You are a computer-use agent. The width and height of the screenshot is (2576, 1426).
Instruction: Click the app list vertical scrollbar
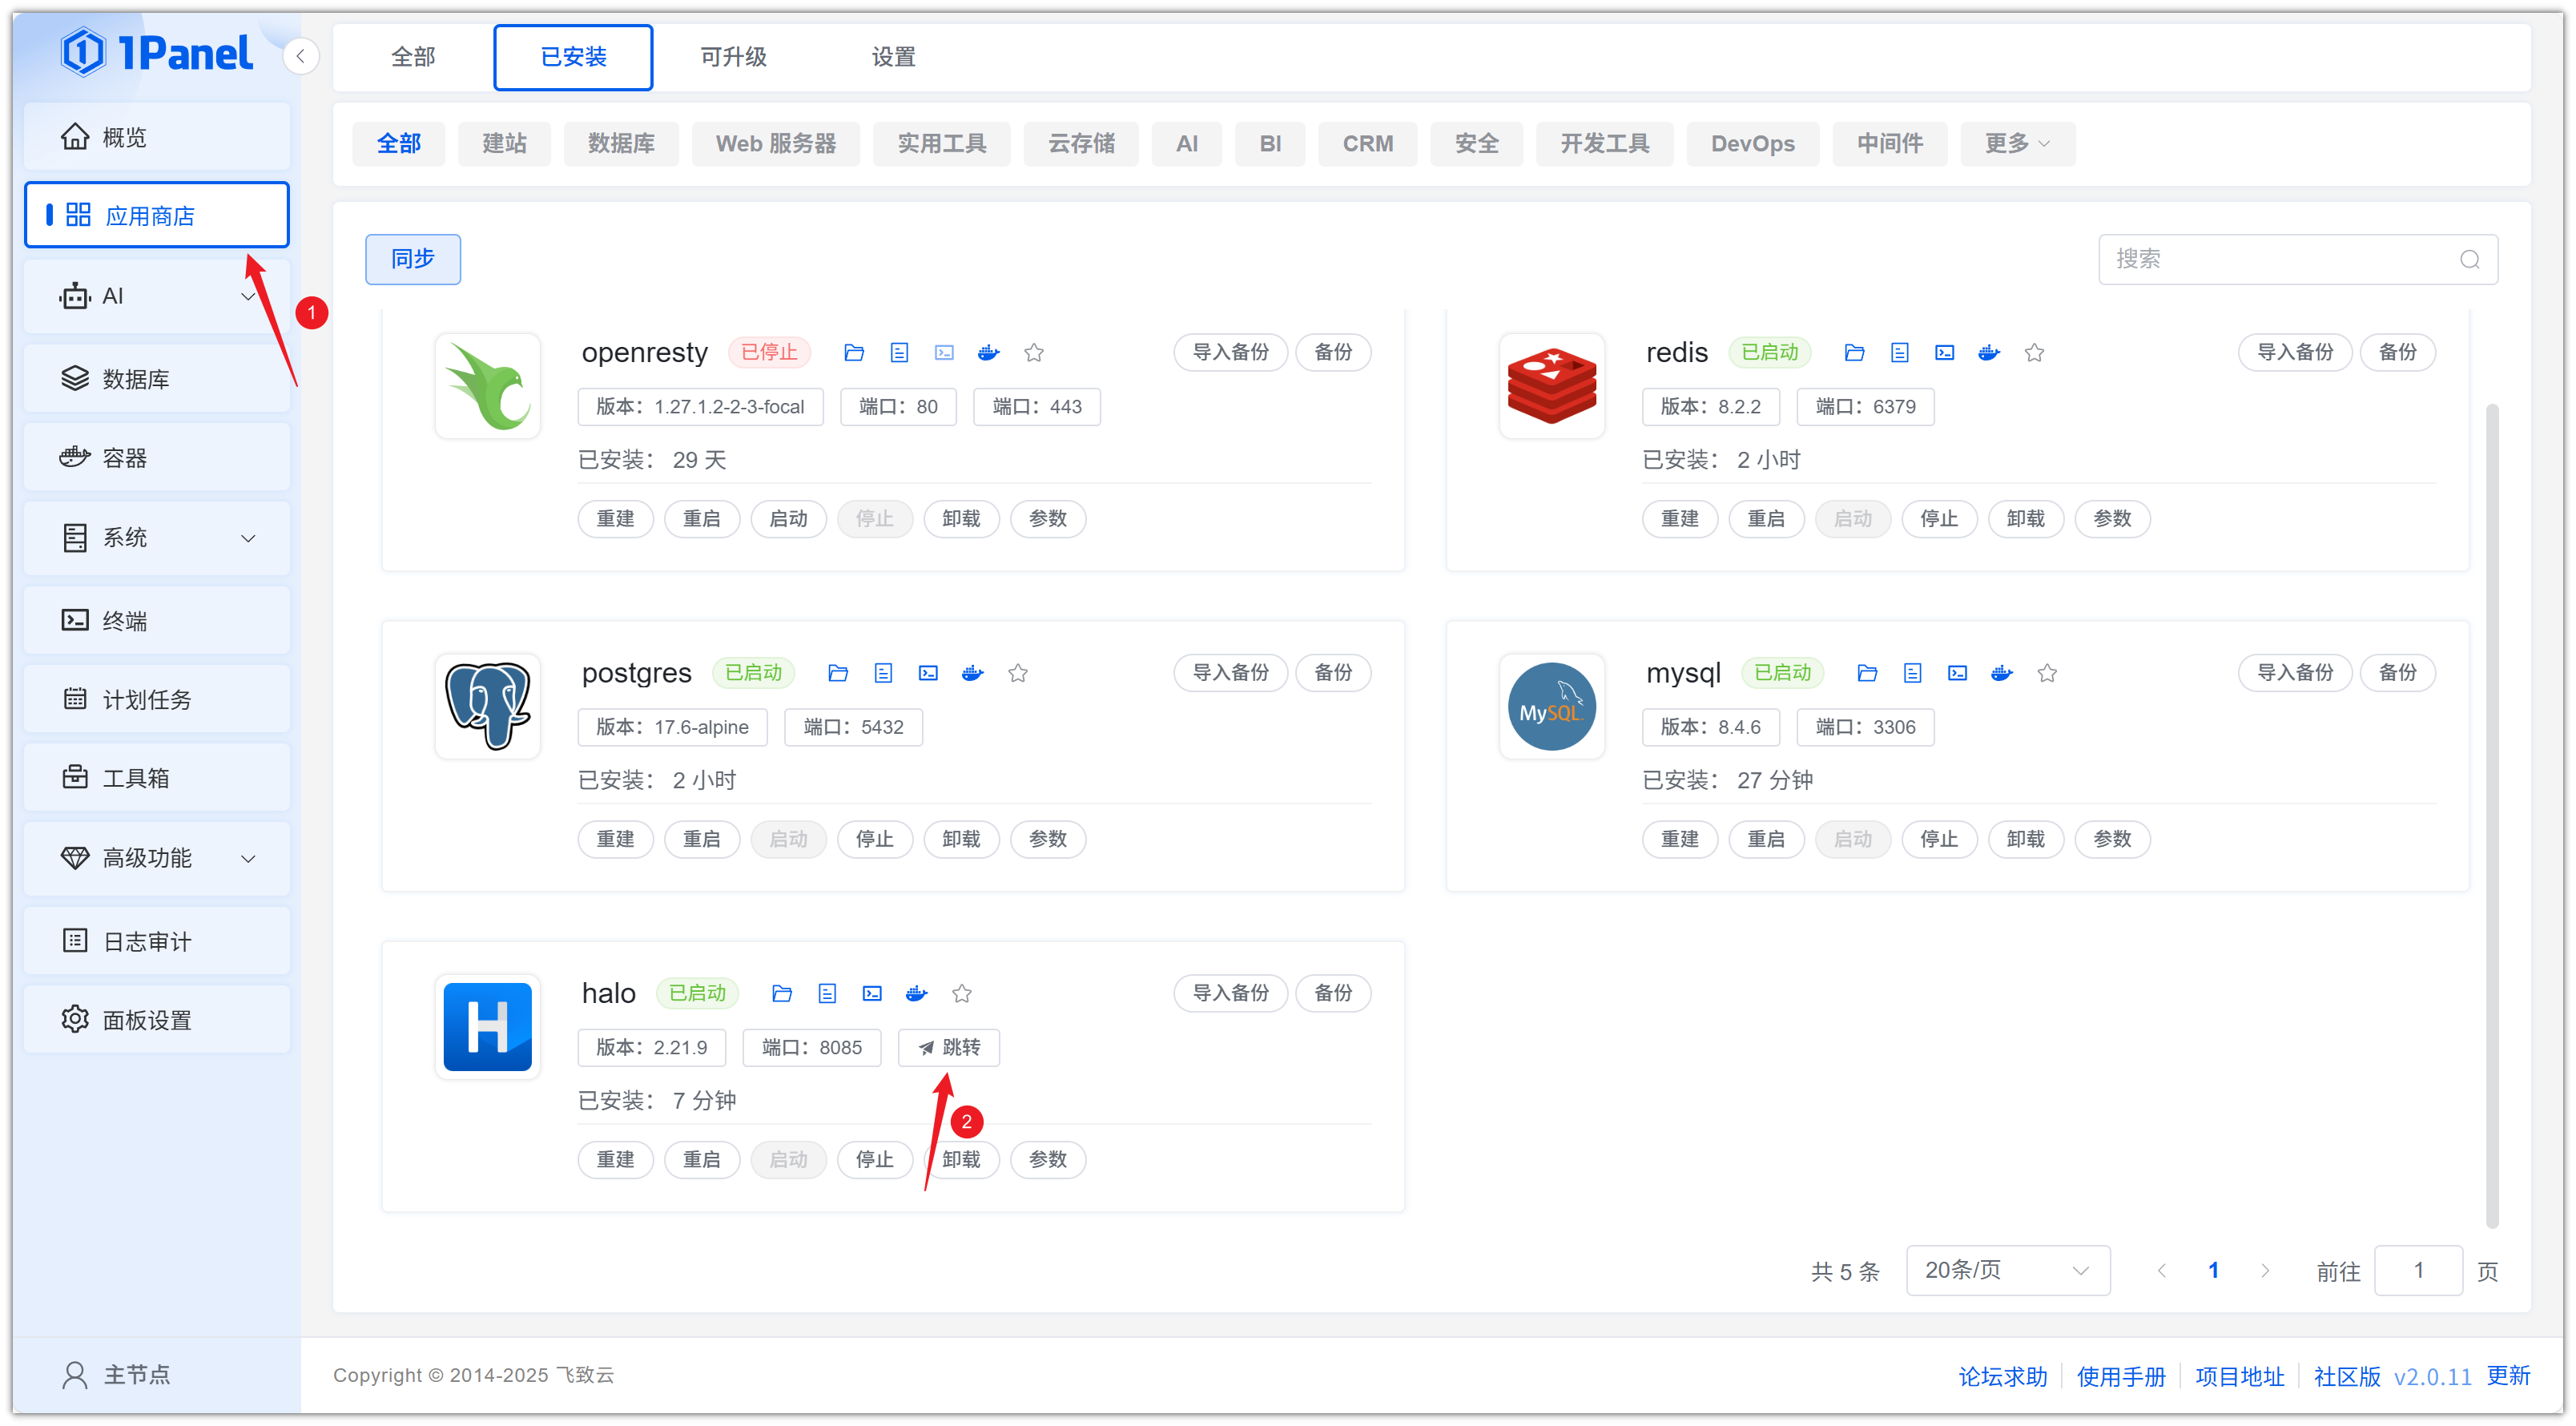pos(2491,815)
